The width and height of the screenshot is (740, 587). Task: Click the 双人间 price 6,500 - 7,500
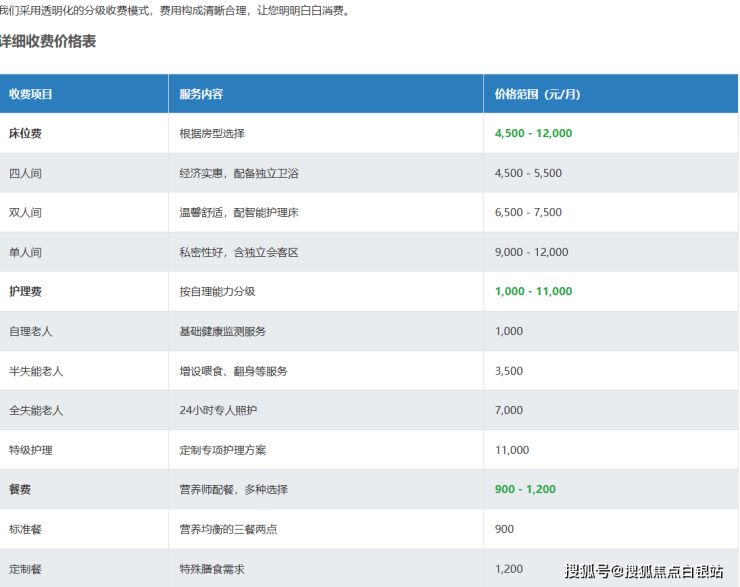coord(528,212)
